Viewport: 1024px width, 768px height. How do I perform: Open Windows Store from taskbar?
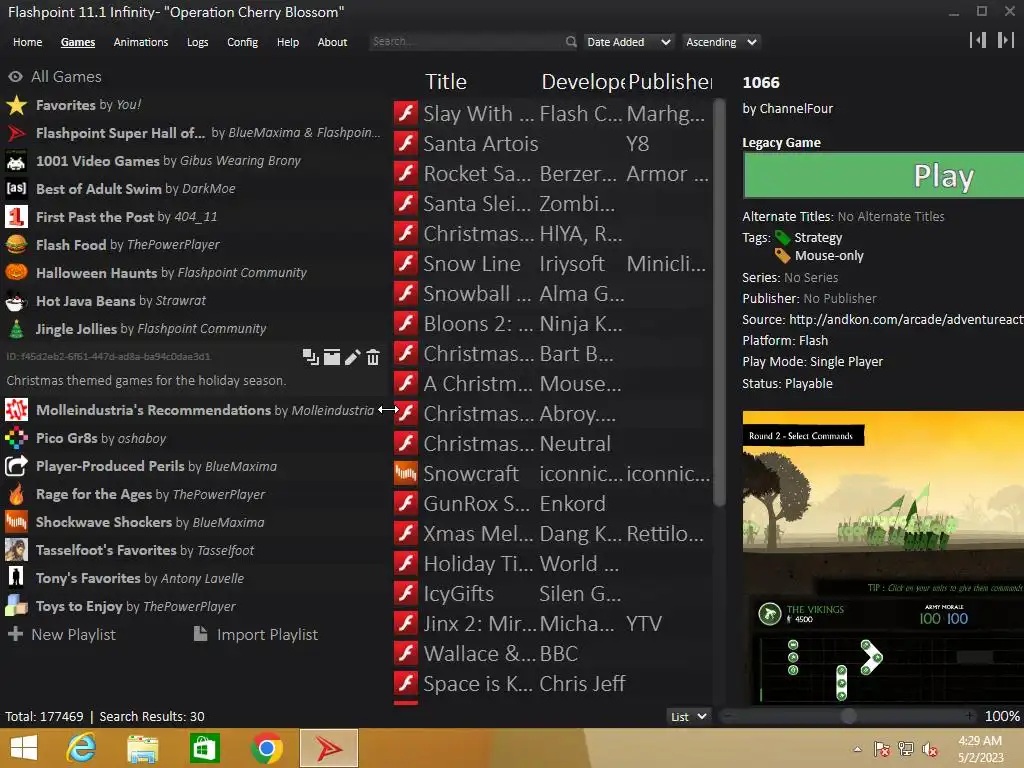pyautogui.click(x=204, y=748)
